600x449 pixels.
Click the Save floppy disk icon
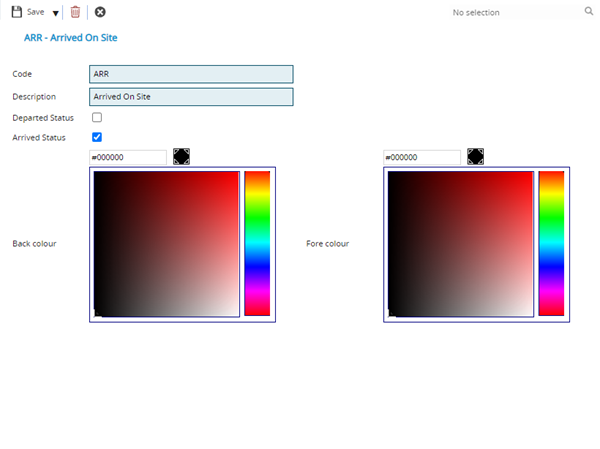17,12
